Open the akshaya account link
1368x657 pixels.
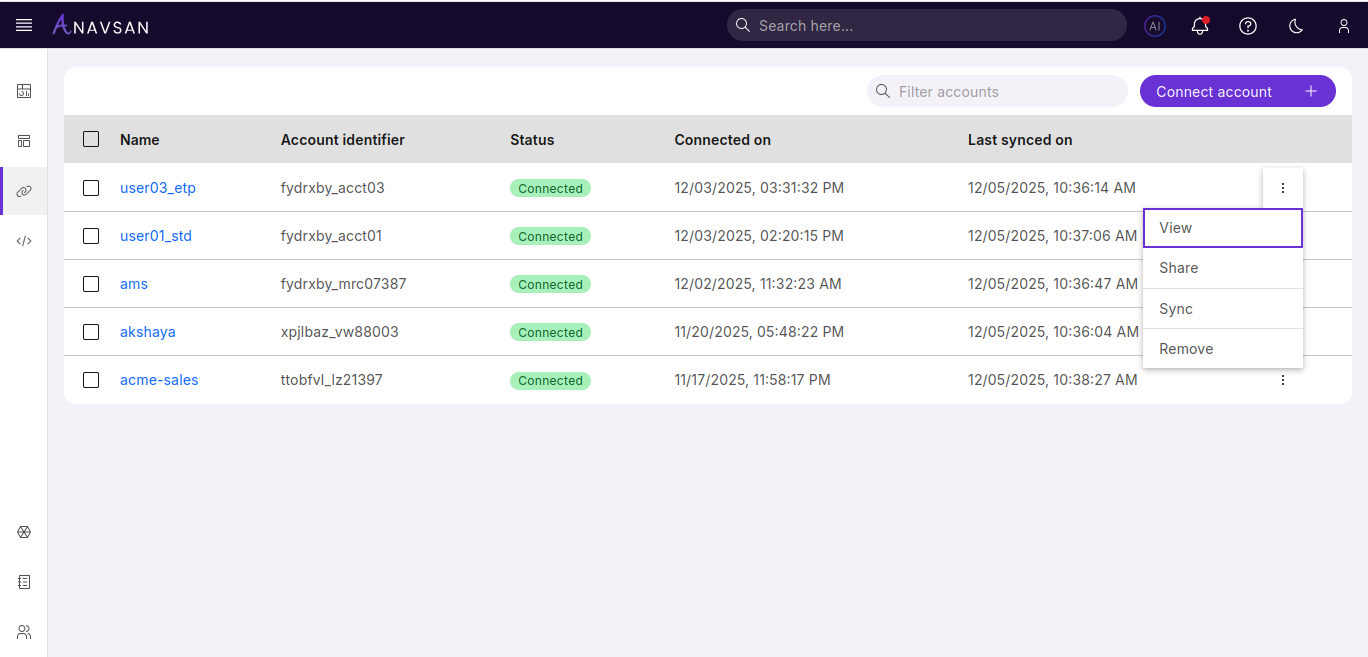tap(147, 331)
